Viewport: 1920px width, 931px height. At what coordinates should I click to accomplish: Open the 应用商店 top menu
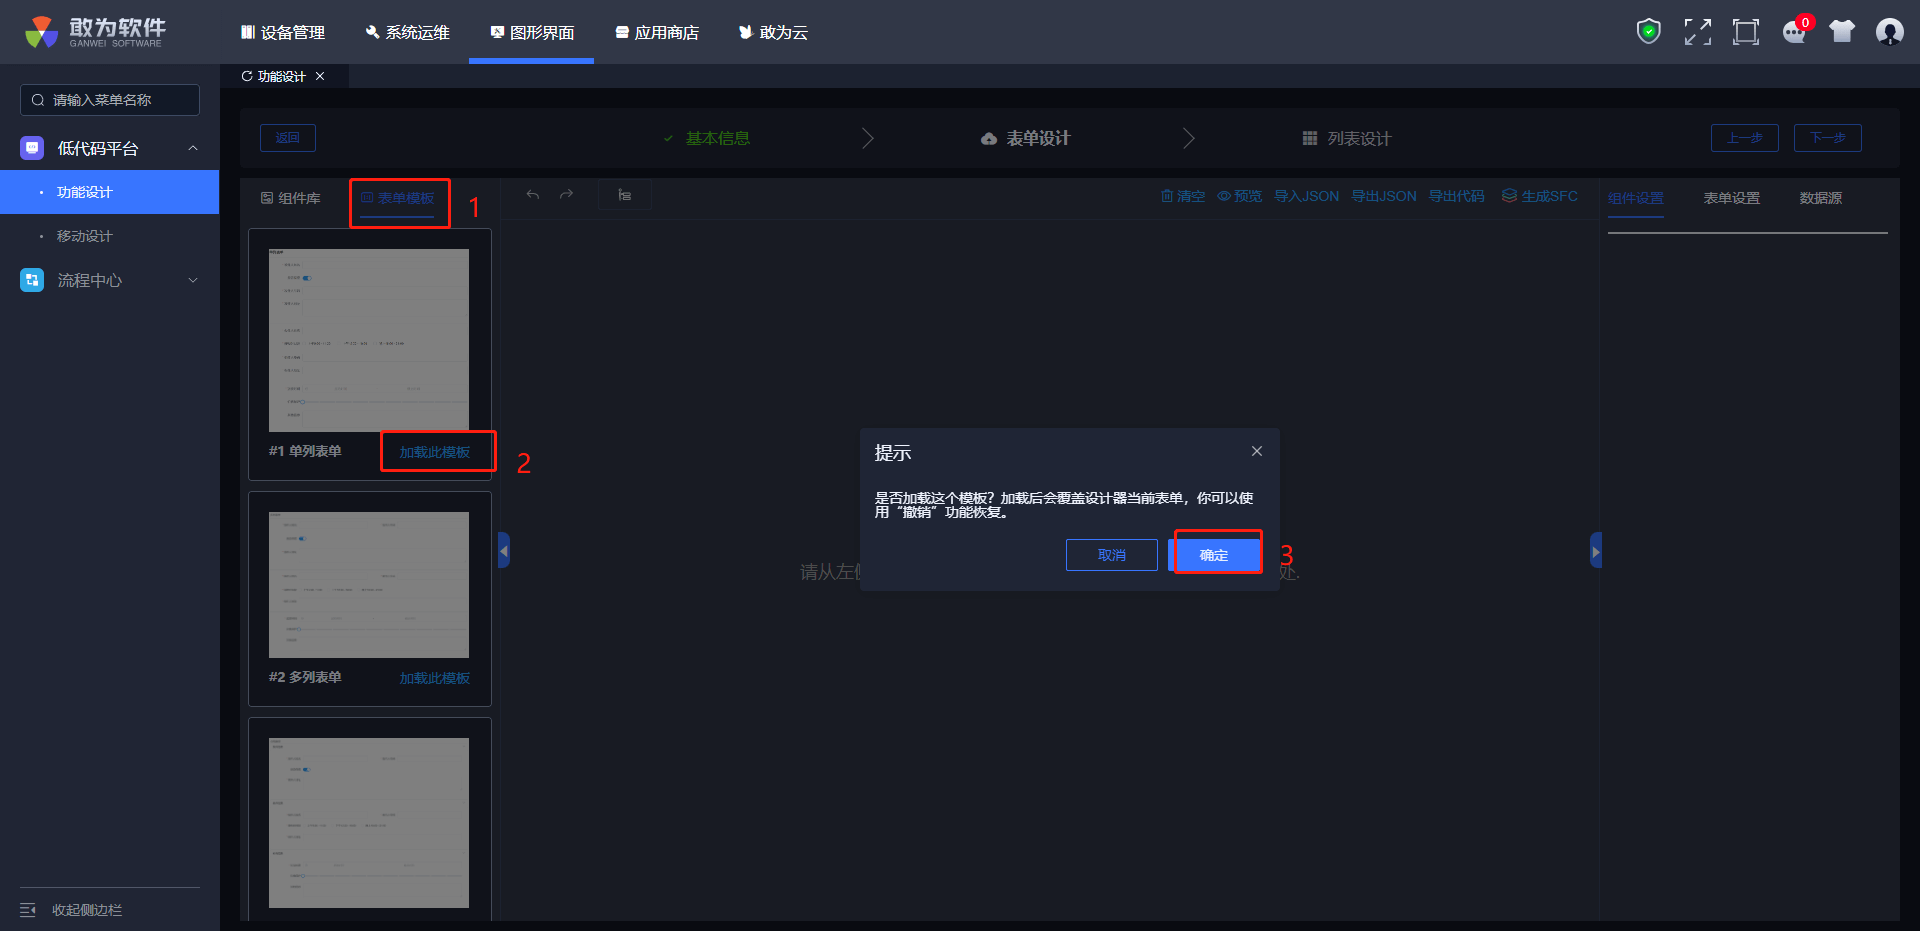point(657,32)
